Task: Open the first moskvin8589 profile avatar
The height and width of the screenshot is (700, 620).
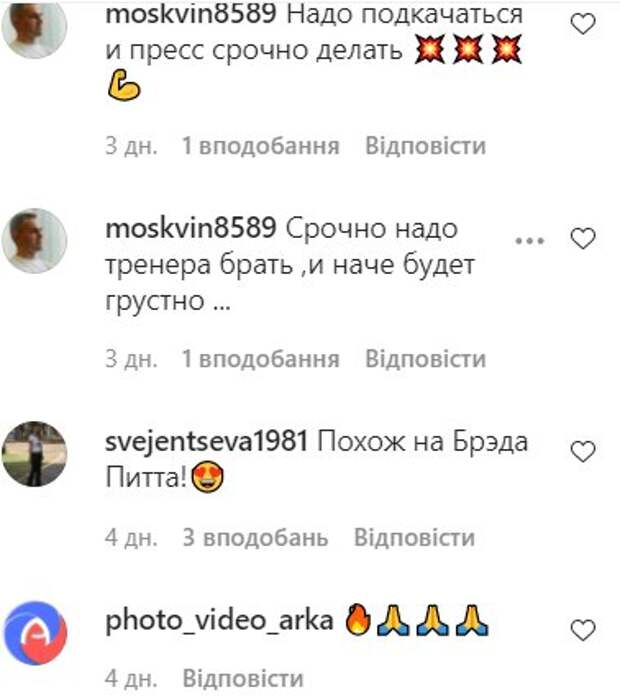Action: click(x=34, y=25)
